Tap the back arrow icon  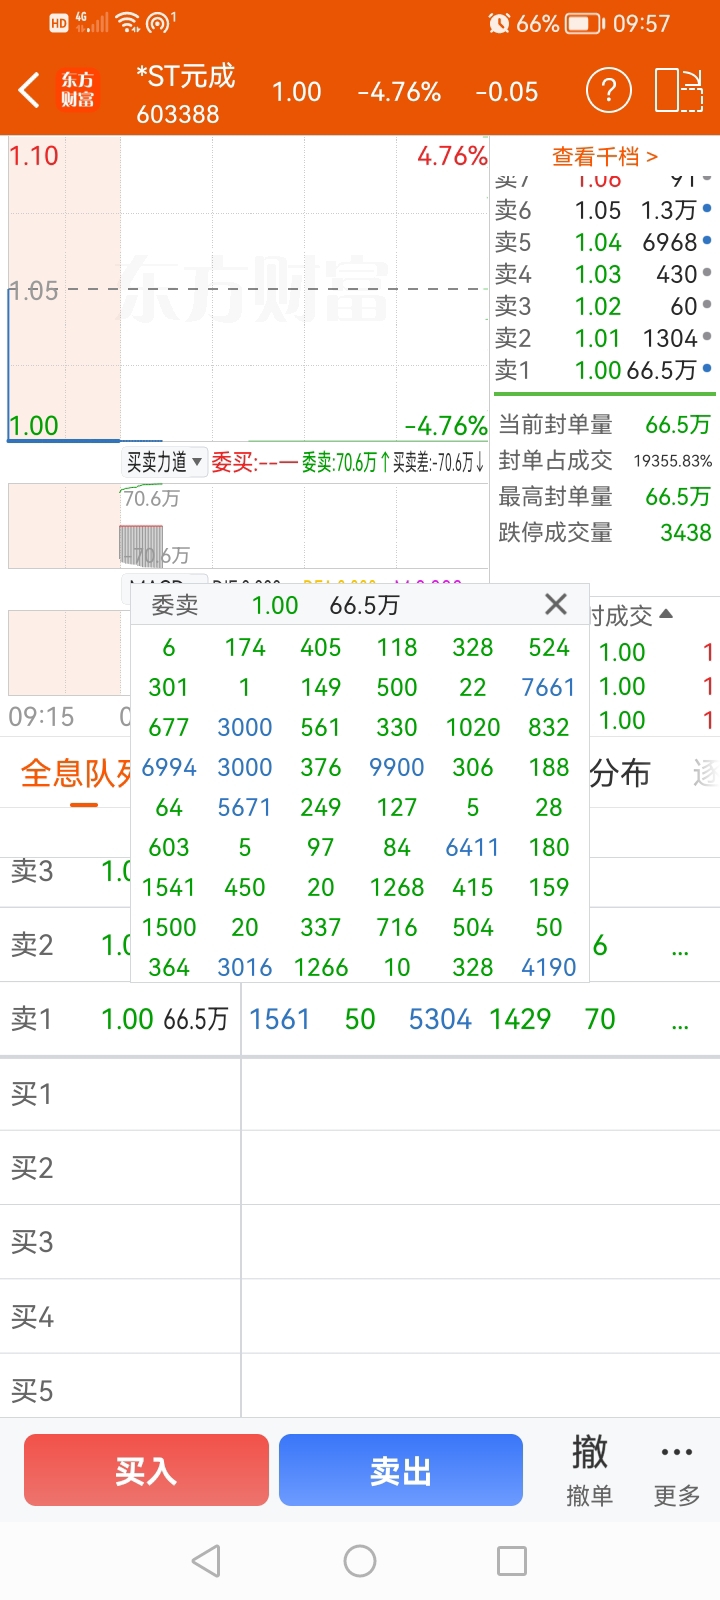point(29,91)
